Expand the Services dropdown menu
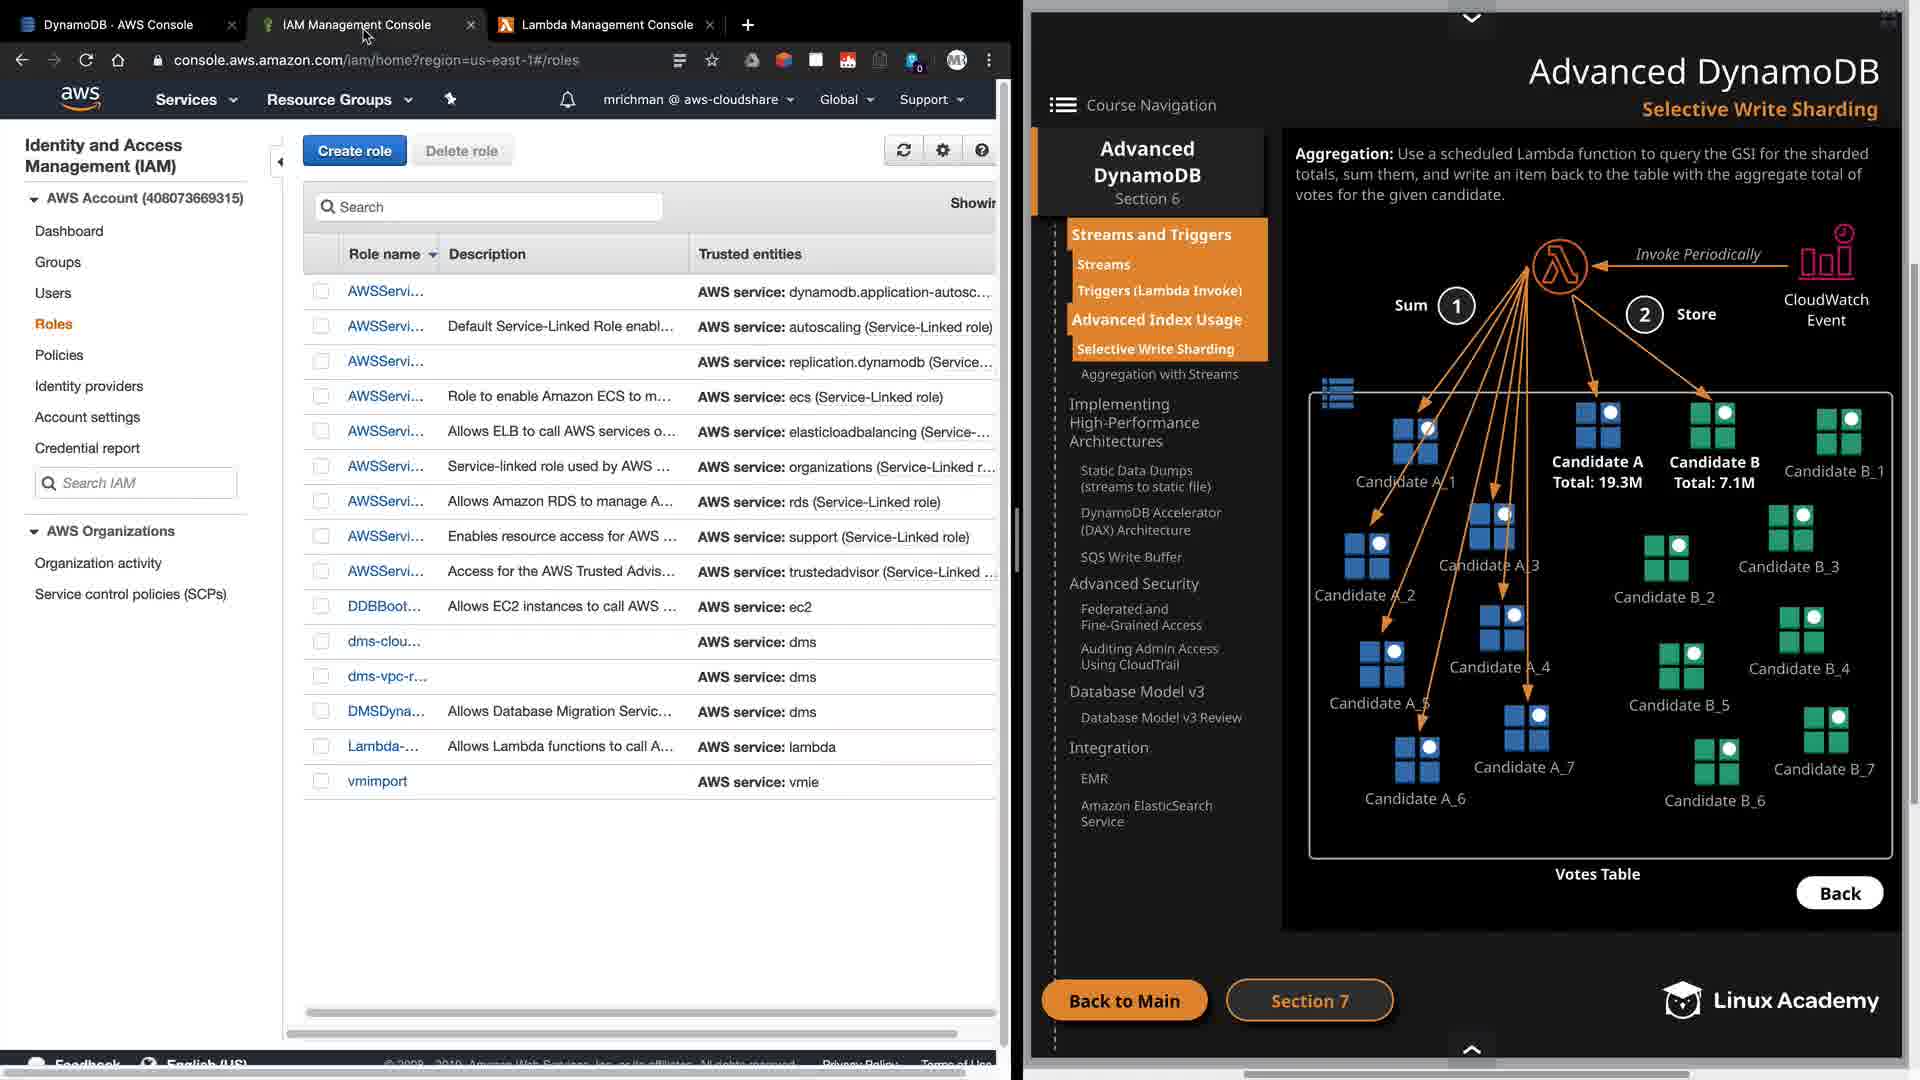The width and height of the screenshot is (1920, 1080). [x=196, y=100]
